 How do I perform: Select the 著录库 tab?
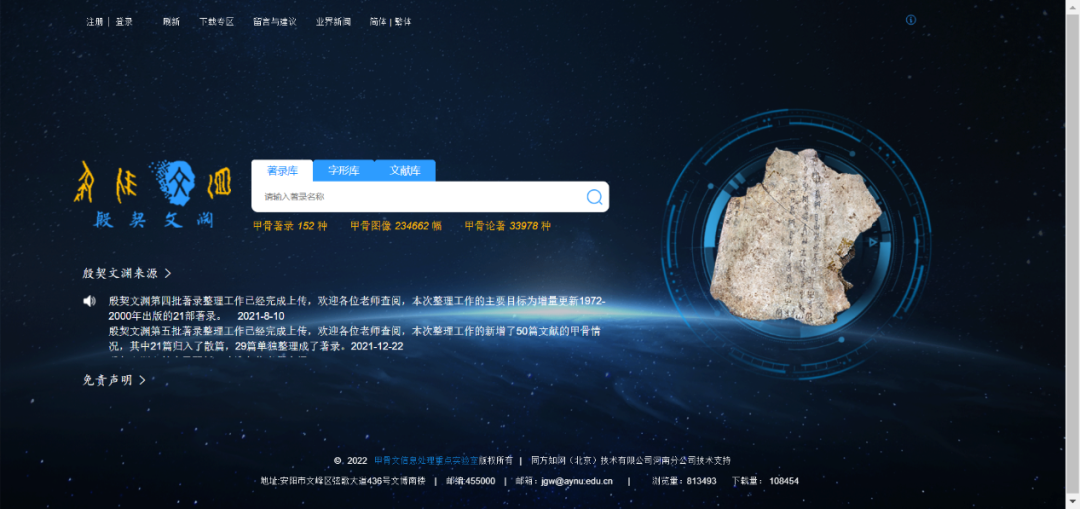(282, 171)
